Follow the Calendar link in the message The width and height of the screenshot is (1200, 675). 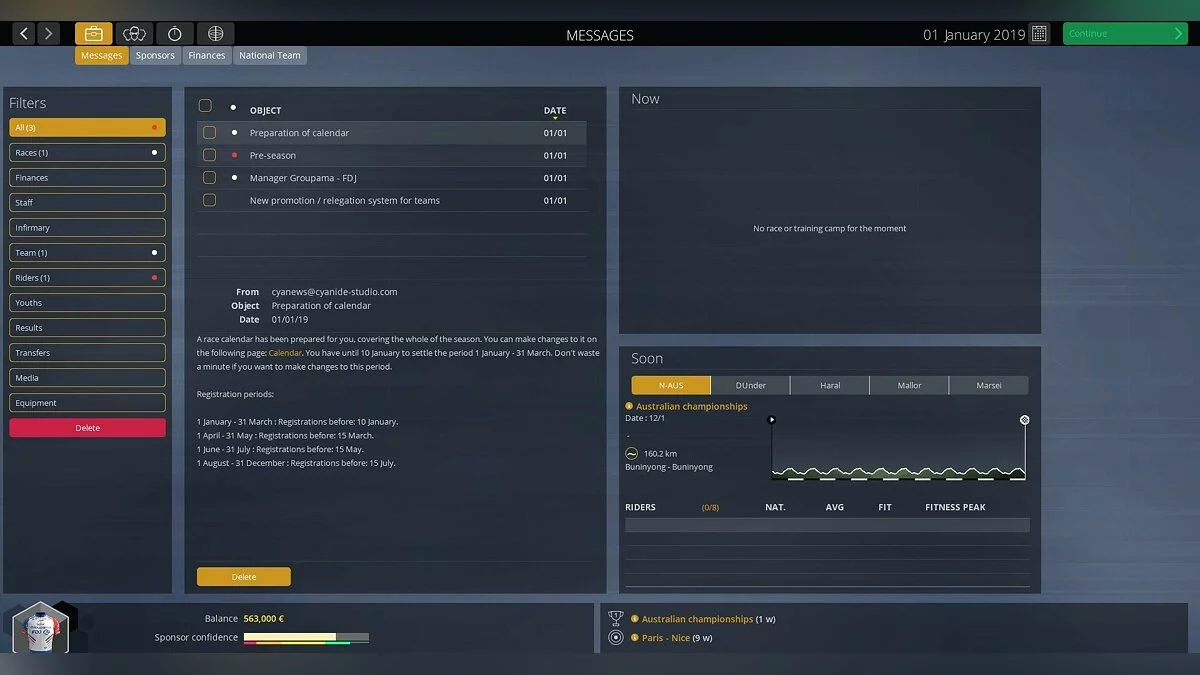[285, 353]
